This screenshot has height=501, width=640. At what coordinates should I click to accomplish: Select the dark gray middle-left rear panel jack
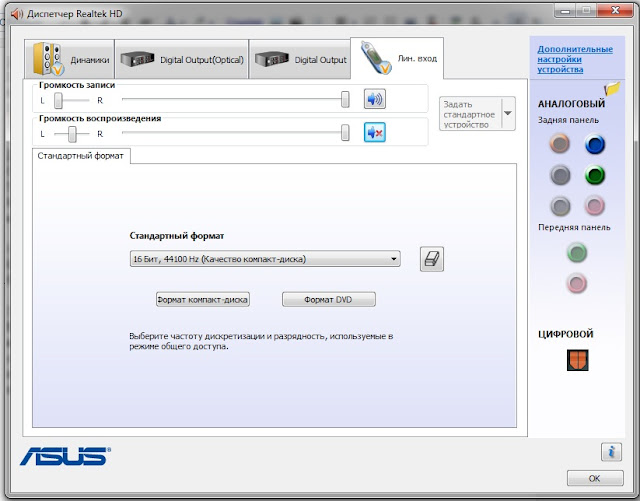coord(560,175)
